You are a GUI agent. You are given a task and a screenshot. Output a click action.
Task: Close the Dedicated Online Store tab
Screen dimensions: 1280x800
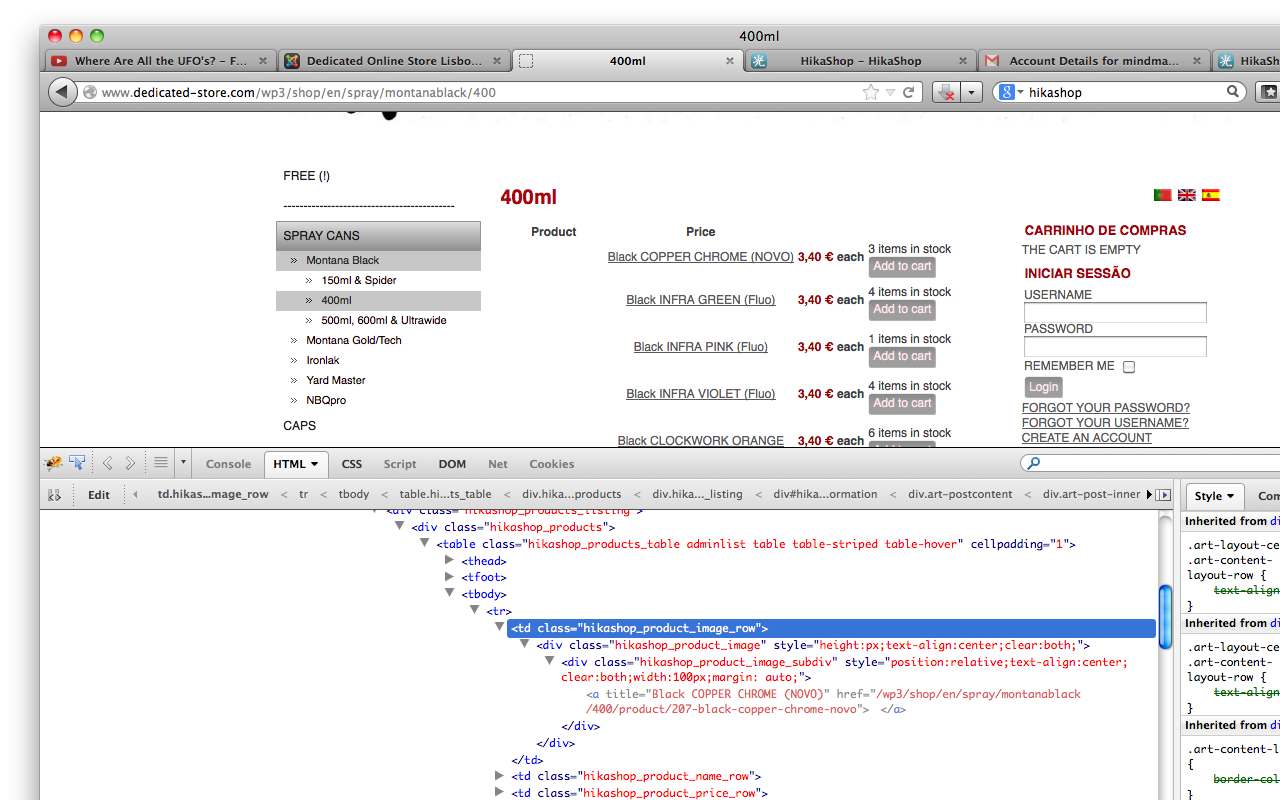[x=497, y=61]
